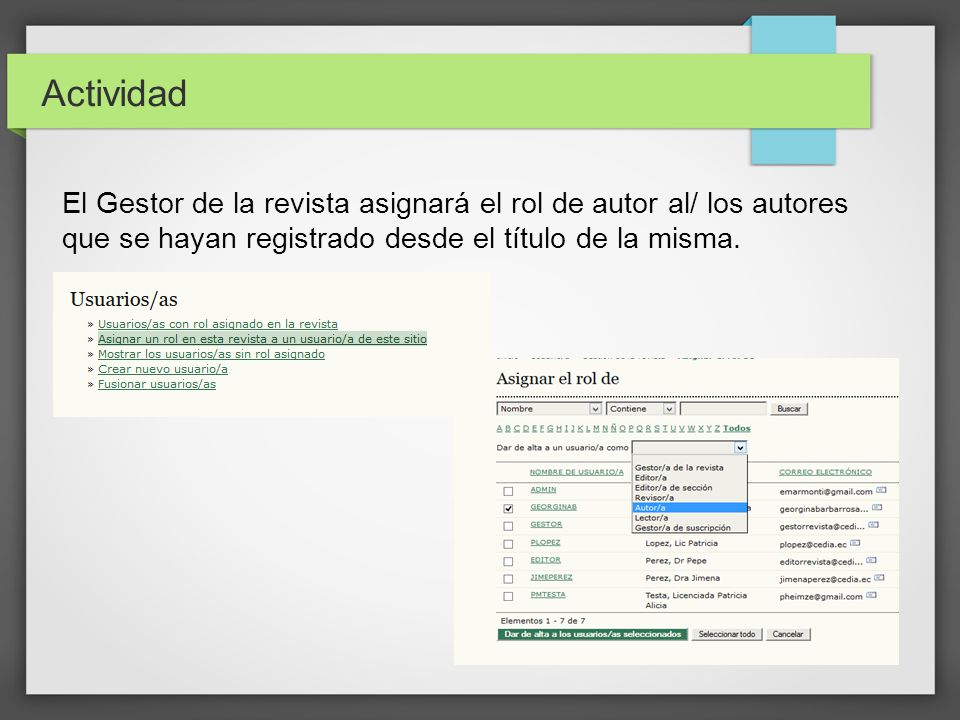Open the Contiene match type dropdown
The width and height of the screenshot is (960, 720).
coord(640,408)
